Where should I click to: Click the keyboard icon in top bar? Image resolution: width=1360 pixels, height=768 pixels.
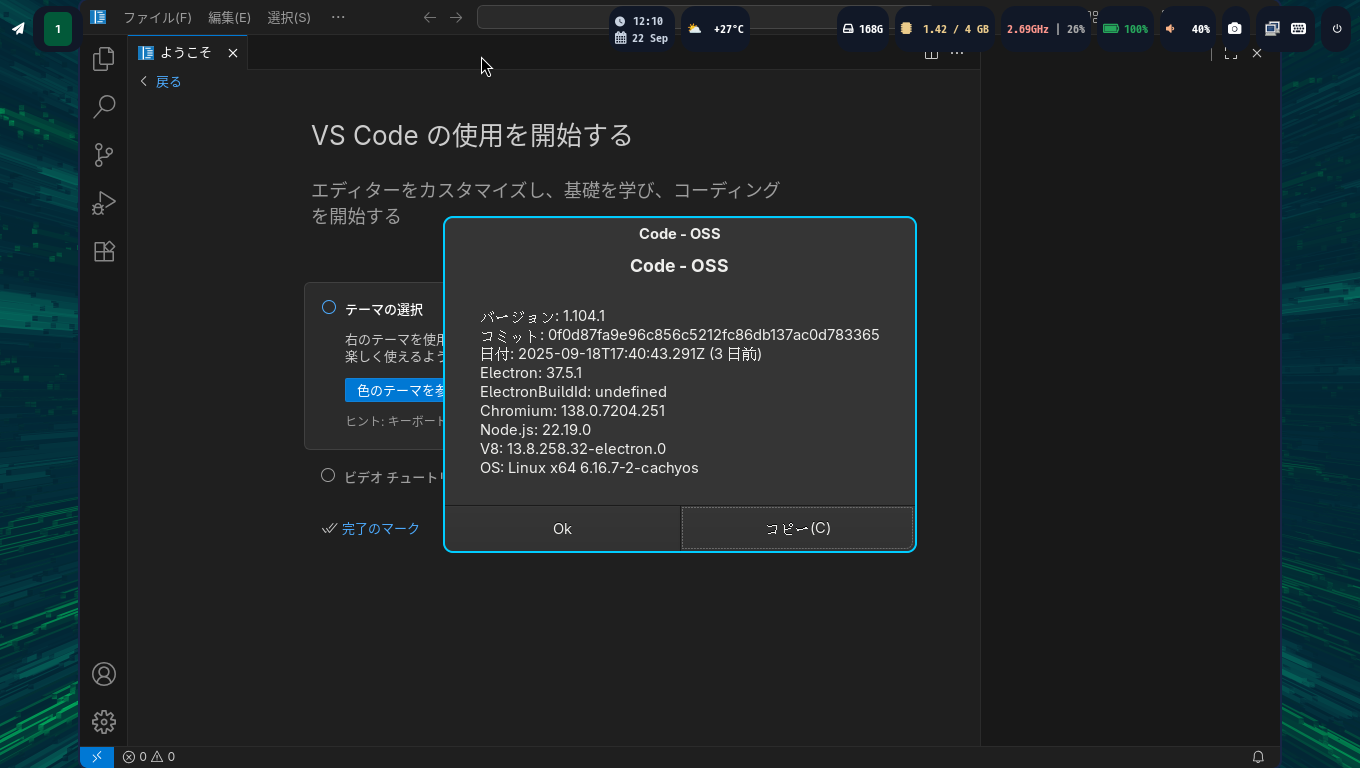tap(1298, 29)
